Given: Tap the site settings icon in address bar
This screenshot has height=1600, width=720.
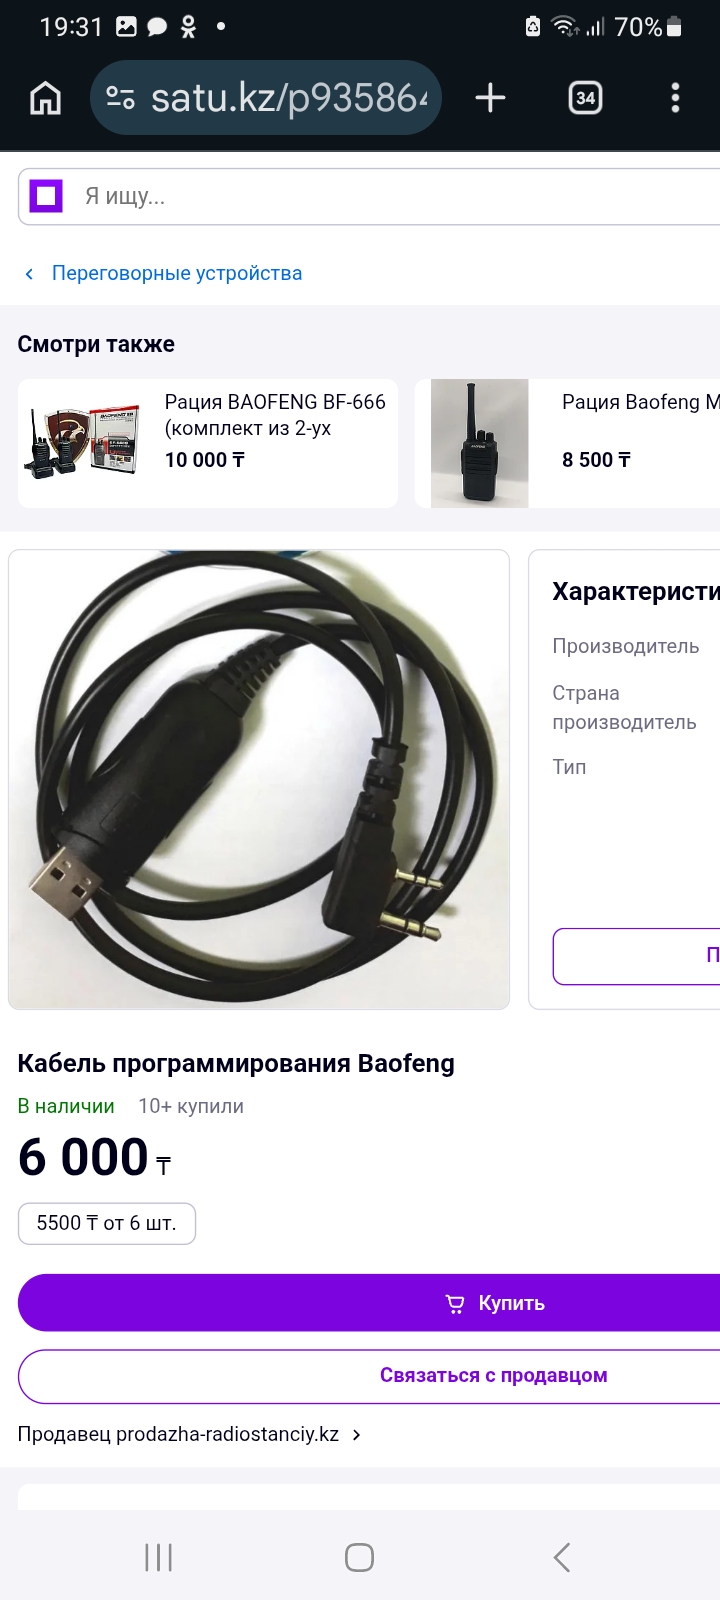Looking at the screenshot, I should pos(121,98).
